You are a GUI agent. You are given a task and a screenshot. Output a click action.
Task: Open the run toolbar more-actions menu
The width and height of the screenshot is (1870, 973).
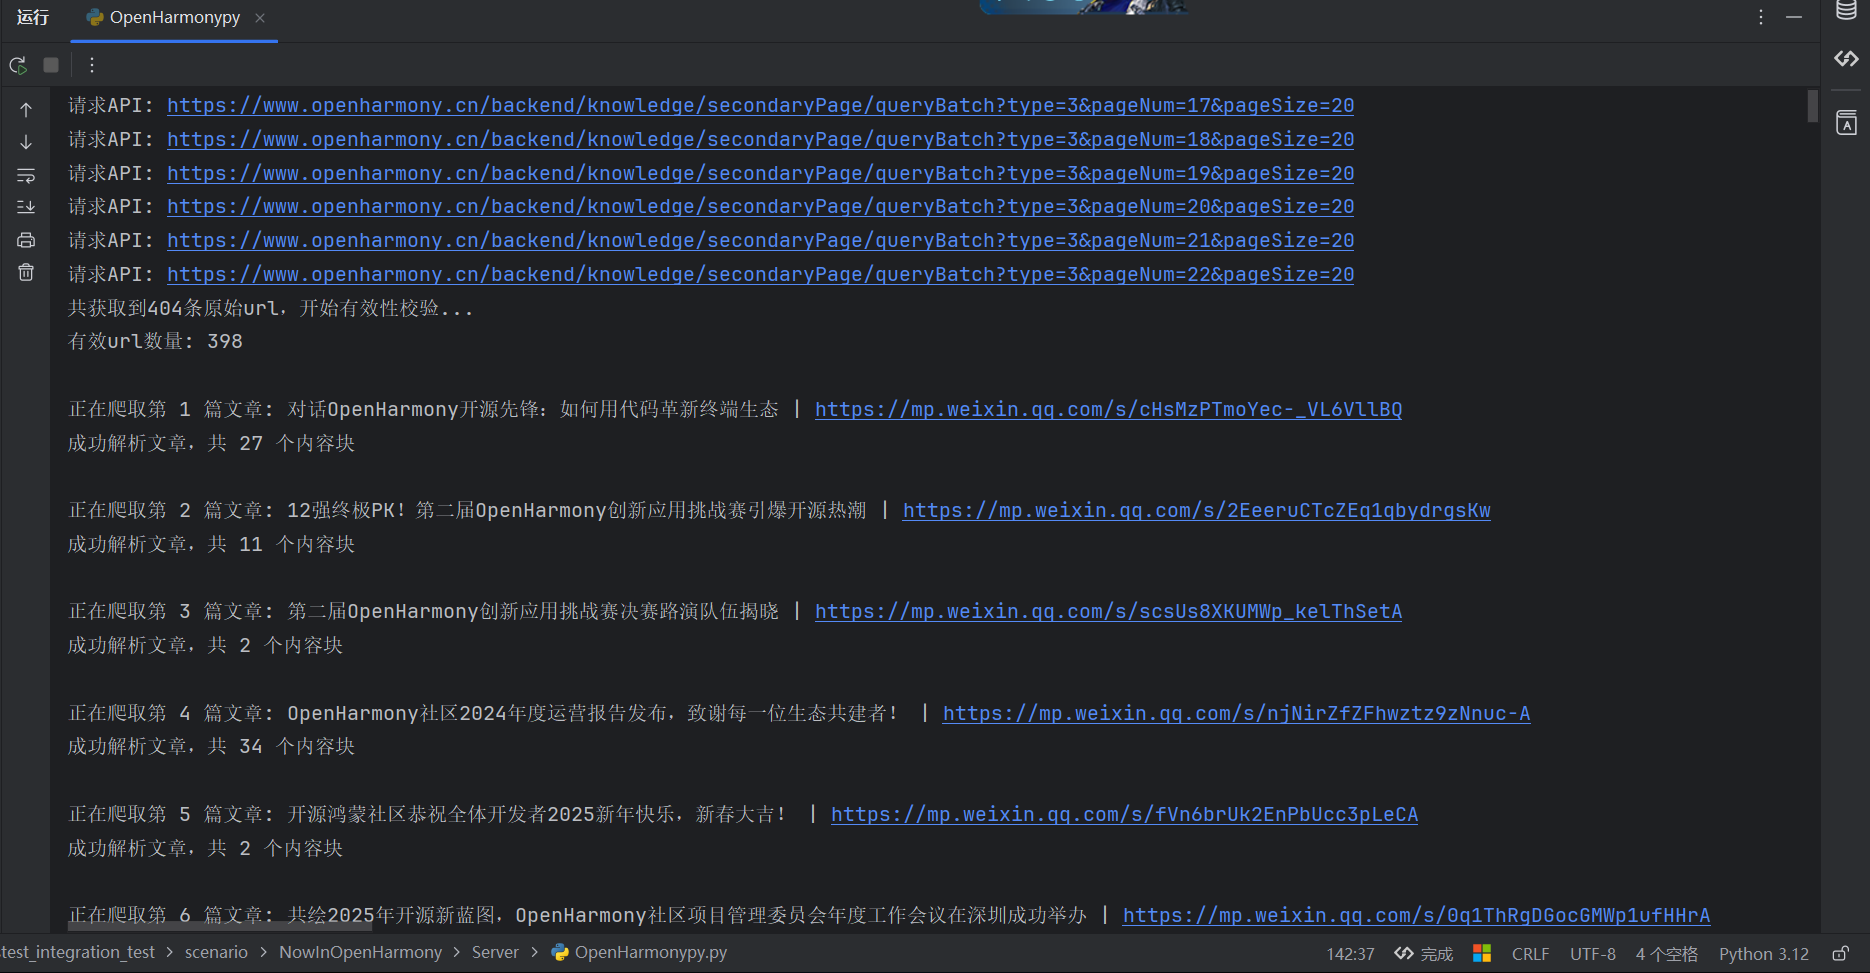pyautogui.click(x=92, y=65)
